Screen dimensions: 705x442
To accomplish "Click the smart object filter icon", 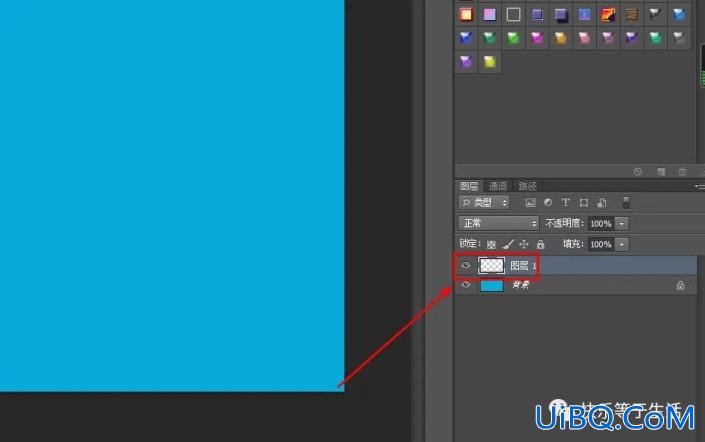I will [602, 203].
